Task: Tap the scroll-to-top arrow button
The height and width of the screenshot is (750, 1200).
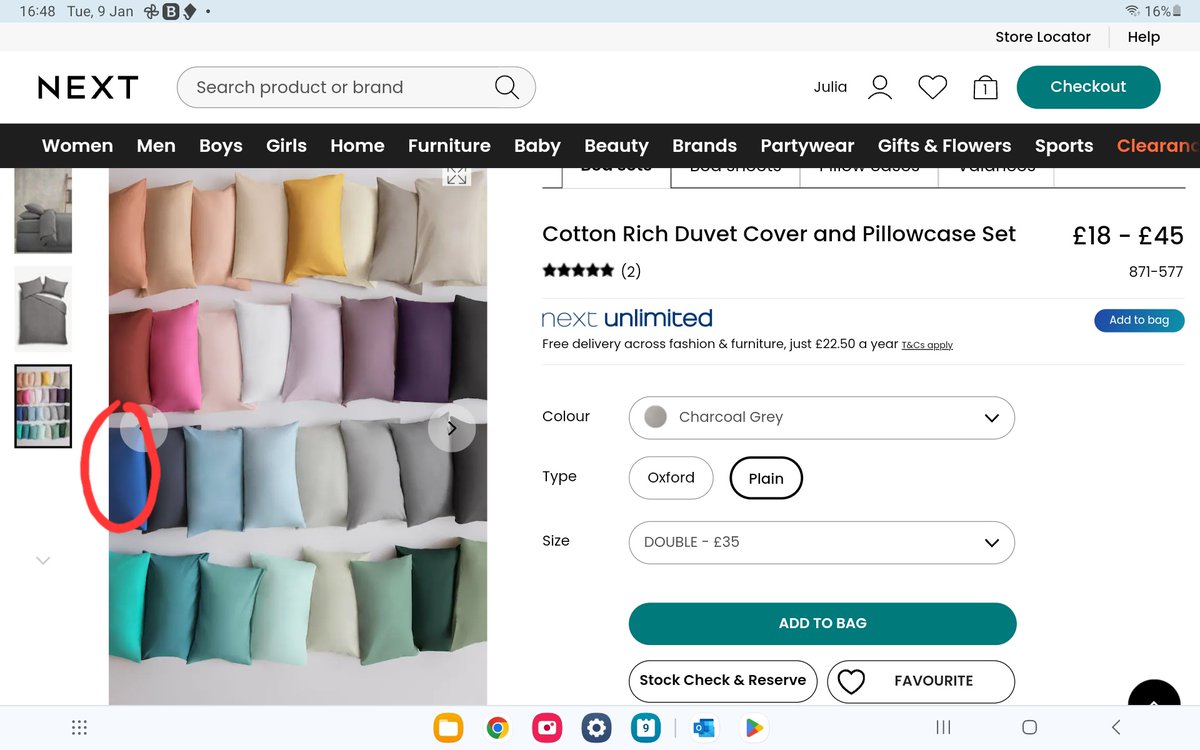Action: click(1154, 693)
